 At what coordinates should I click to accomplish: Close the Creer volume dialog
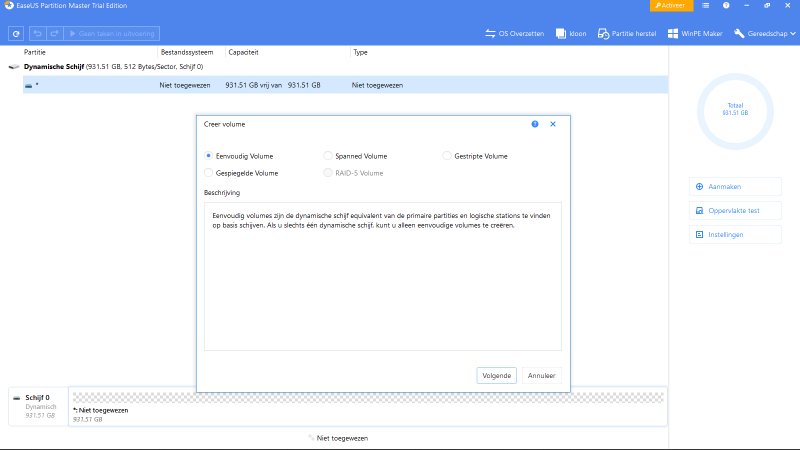point(553,124)
